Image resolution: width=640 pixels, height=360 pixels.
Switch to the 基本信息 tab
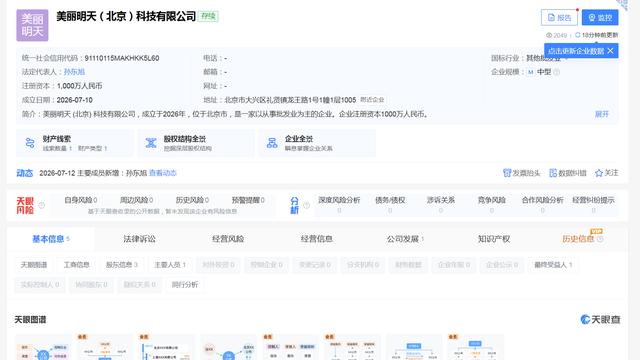coord(51,239)
